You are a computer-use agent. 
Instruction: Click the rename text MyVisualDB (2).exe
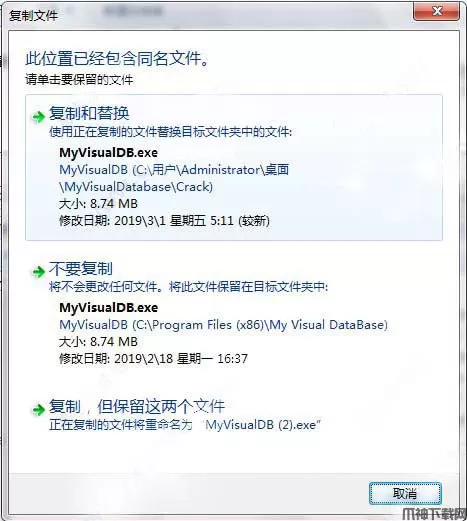pyautogui.click(x=262, y=425)
